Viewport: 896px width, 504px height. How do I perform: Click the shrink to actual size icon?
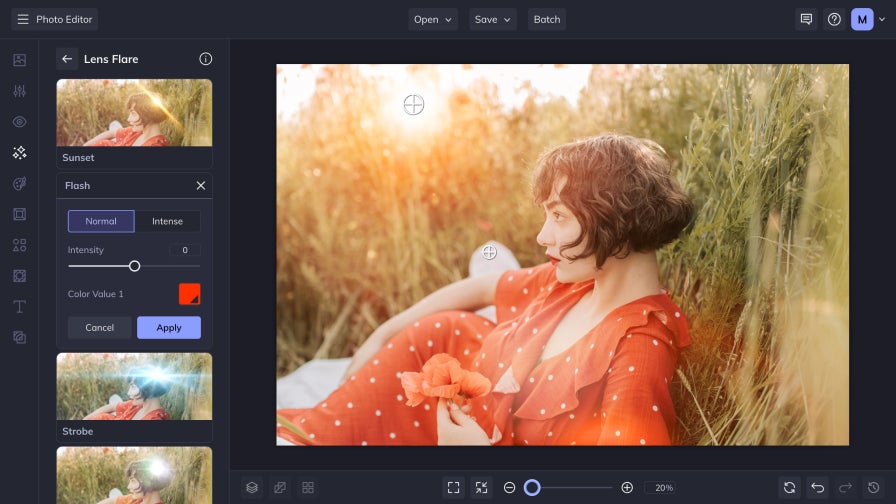tap(482, 487)
